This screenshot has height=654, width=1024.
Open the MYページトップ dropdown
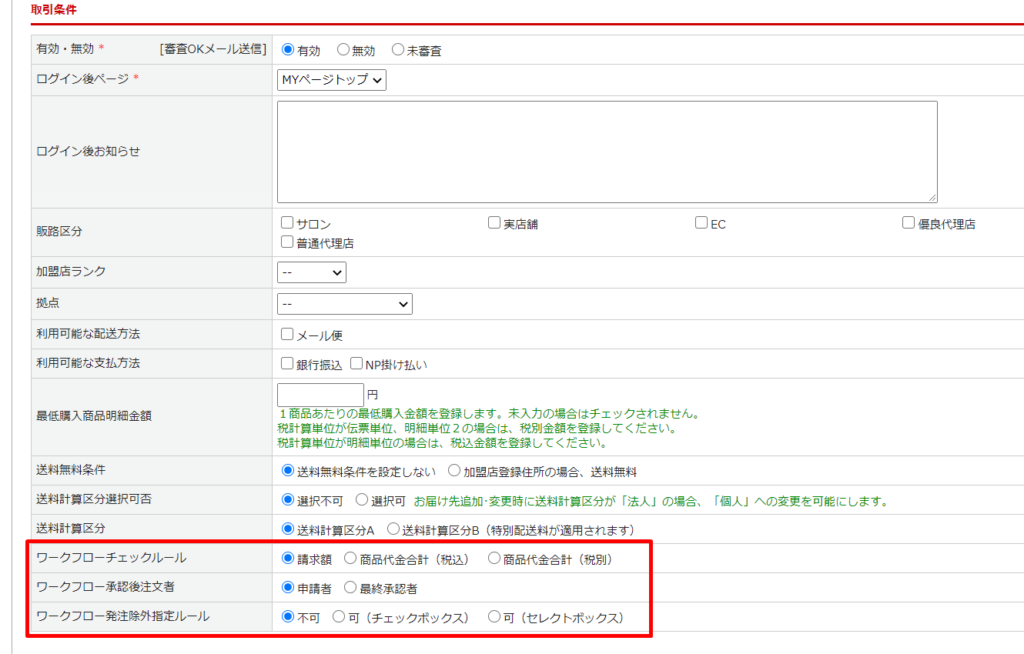[x=332, y=80]
